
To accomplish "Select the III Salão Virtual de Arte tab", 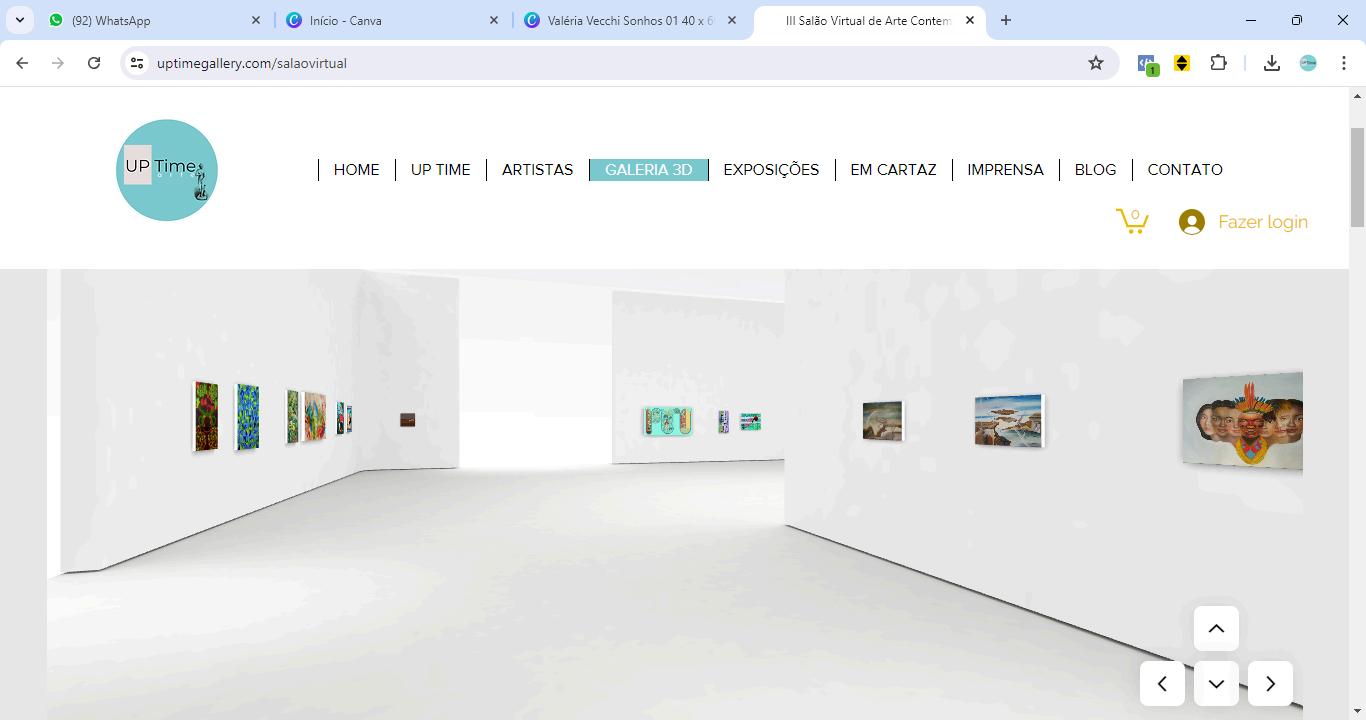I will point(869,20).
